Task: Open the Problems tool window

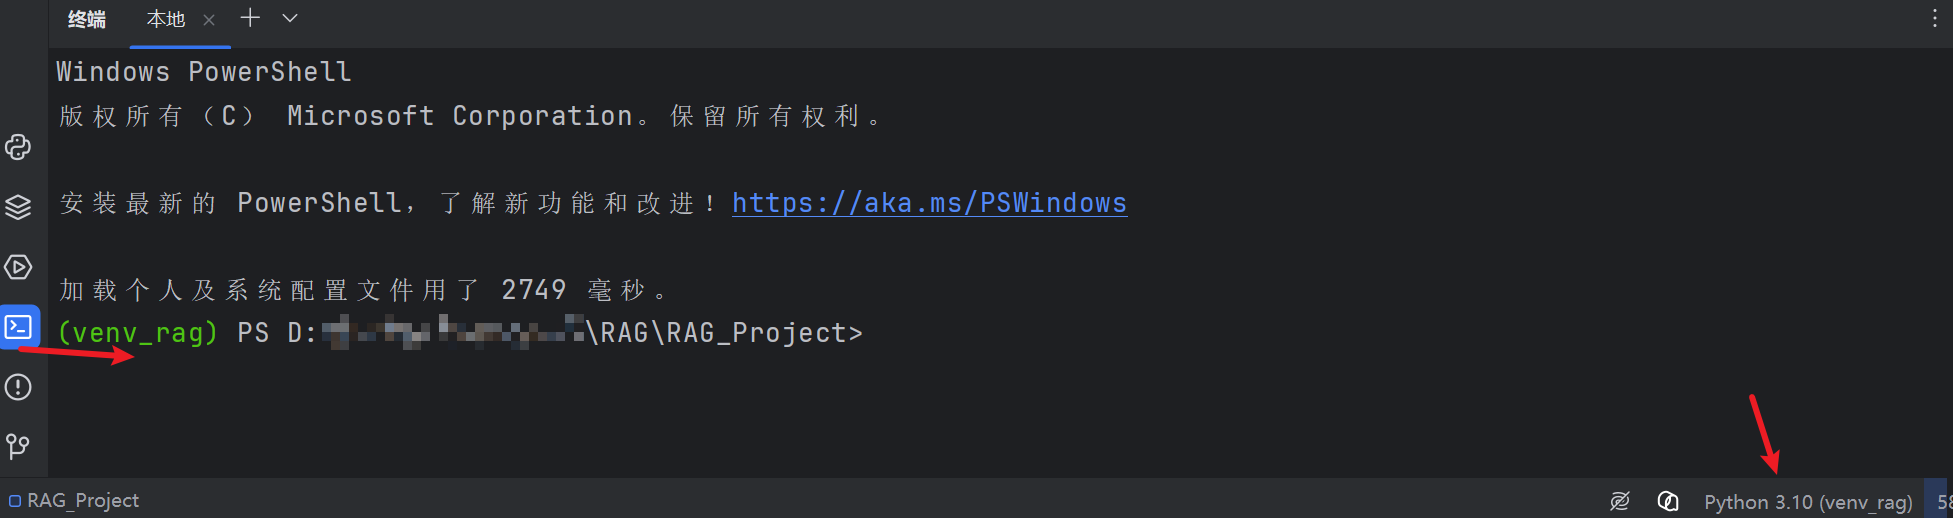Action: [x=19, y=387]
